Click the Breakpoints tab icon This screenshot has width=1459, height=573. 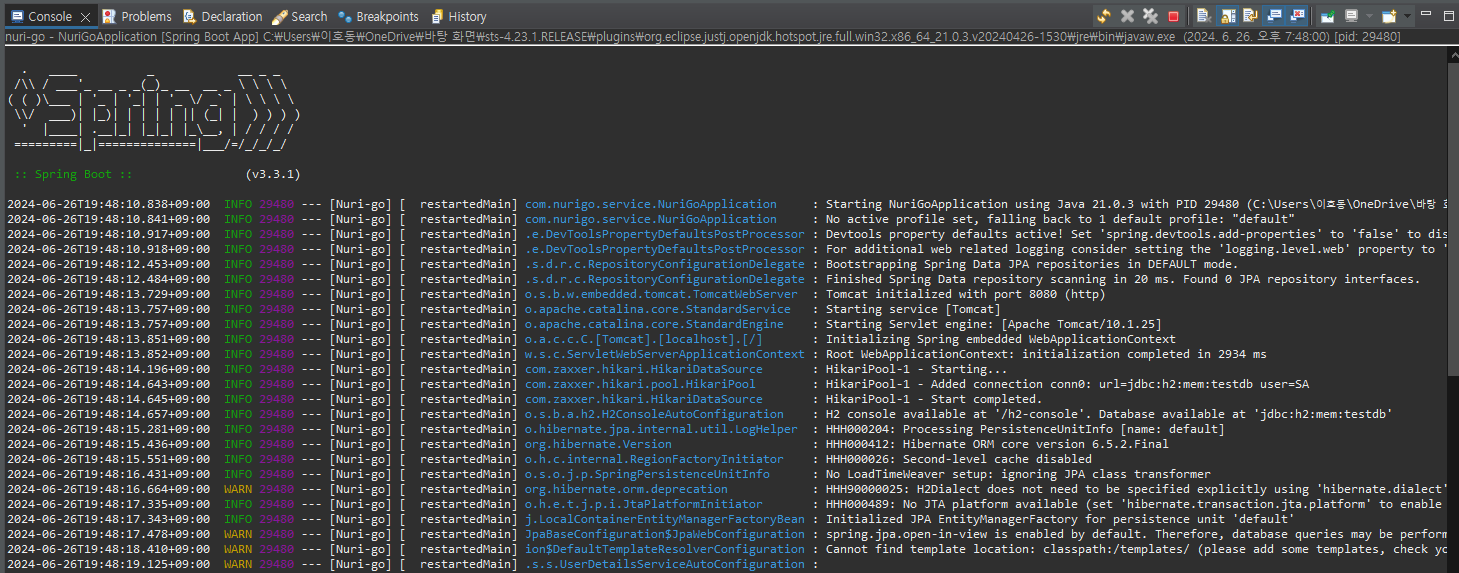[x=345, y=16]
